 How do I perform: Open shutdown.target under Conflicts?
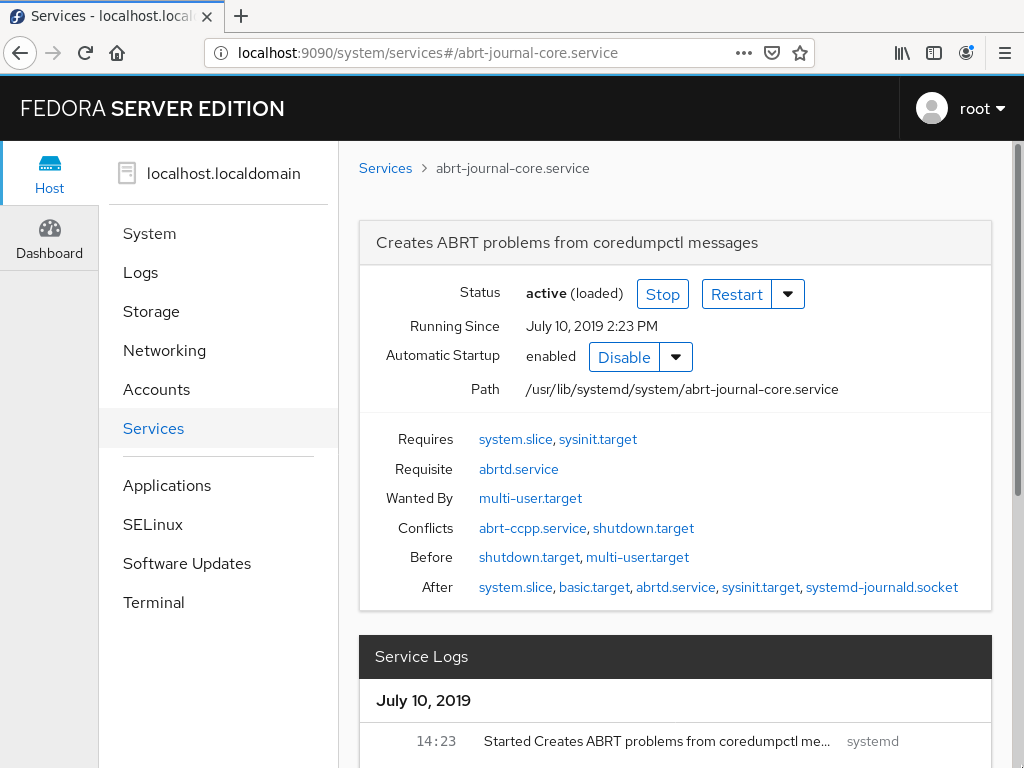click(x=643, y=528)
